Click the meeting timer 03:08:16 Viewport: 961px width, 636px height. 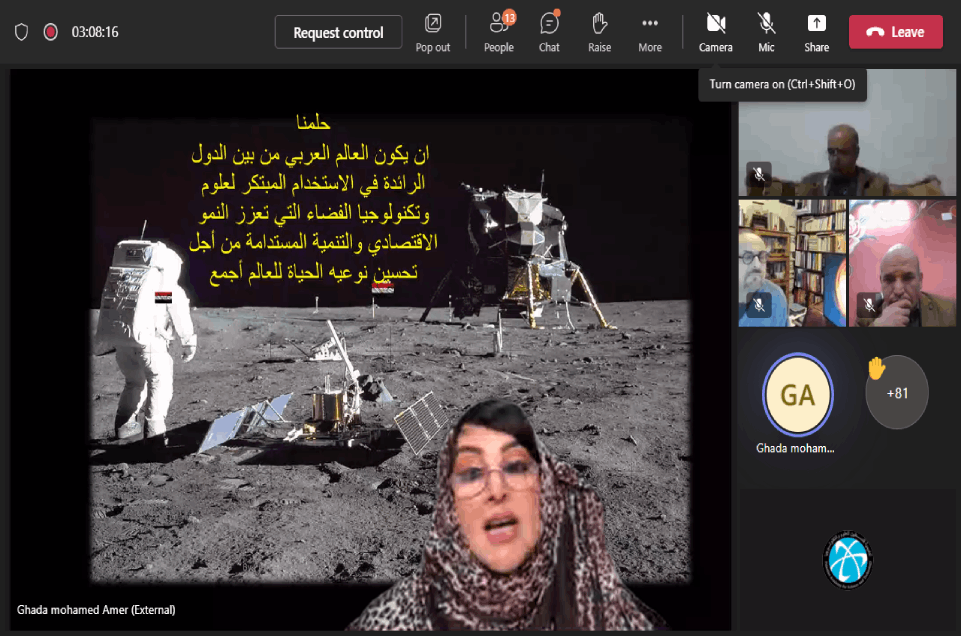coord(95,32)
